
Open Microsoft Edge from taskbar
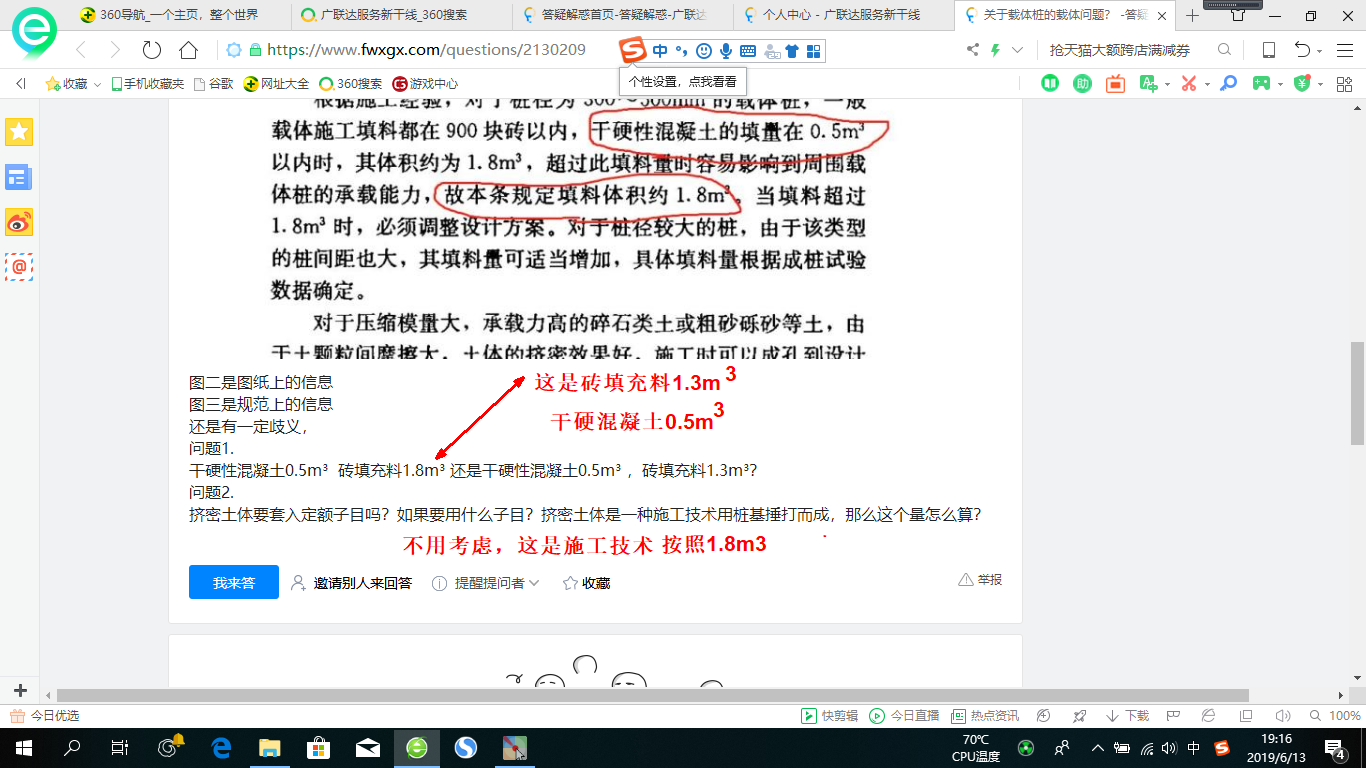[221, 747]
